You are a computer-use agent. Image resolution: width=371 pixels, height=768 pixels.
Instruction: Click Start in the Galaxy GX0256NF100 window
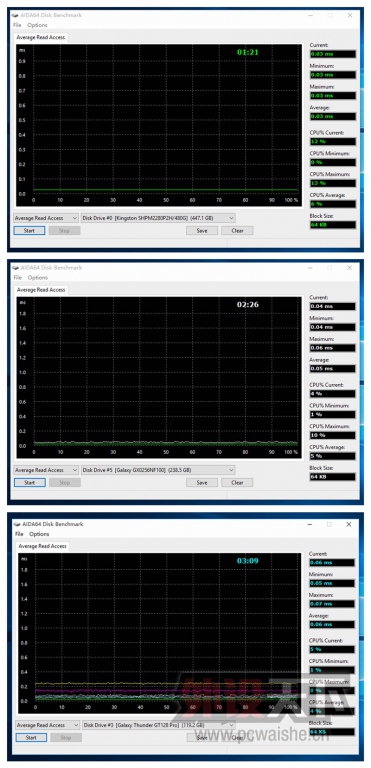pos(29,483)
